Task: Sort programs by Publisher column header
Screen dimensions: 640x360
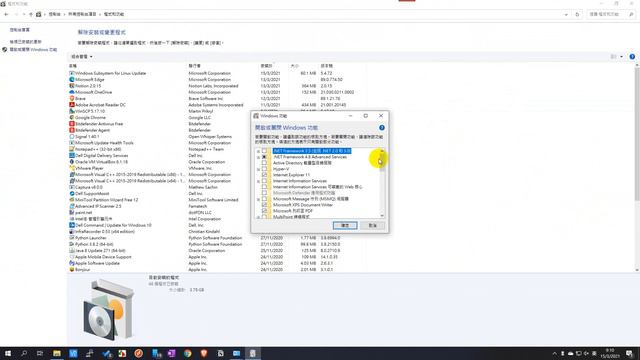Action: 194,66
